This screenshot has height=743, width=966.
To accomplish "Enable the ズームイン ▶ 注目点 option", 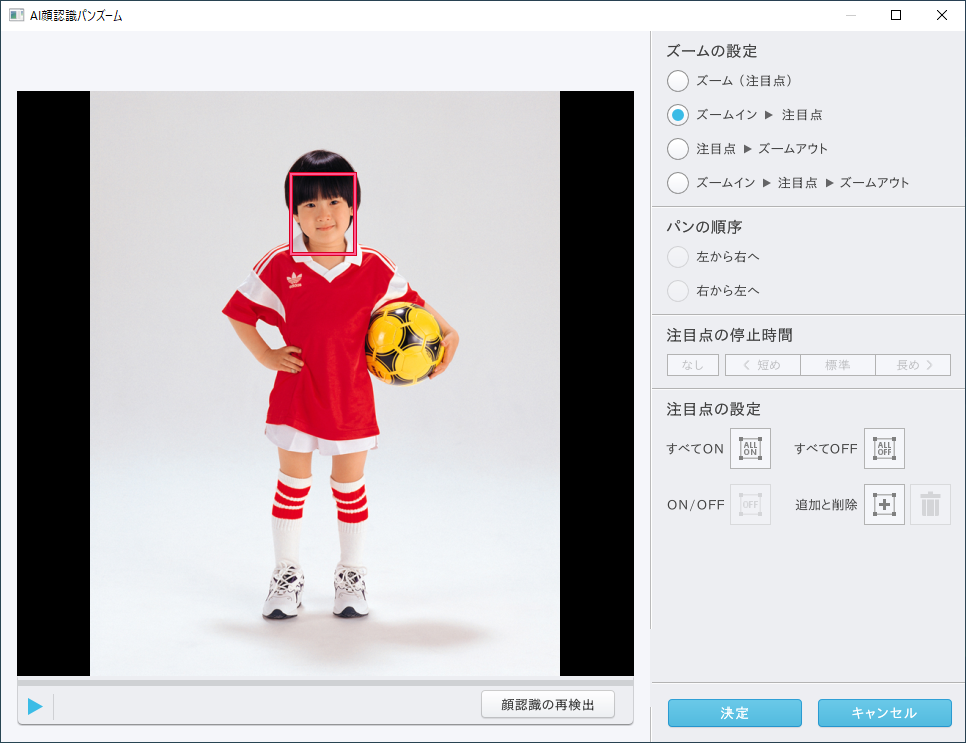I will tap(677, 114).
